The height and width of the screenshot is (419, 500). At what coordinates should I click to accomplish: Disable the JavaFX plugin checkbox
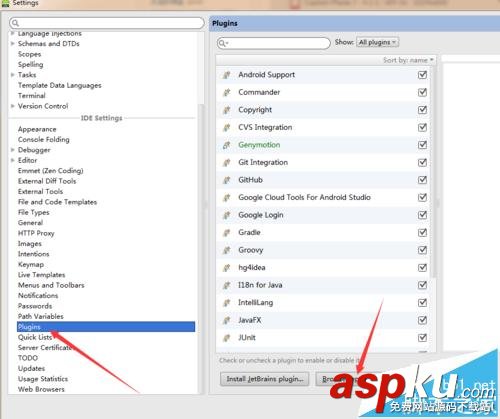click(x=422, y=320)
